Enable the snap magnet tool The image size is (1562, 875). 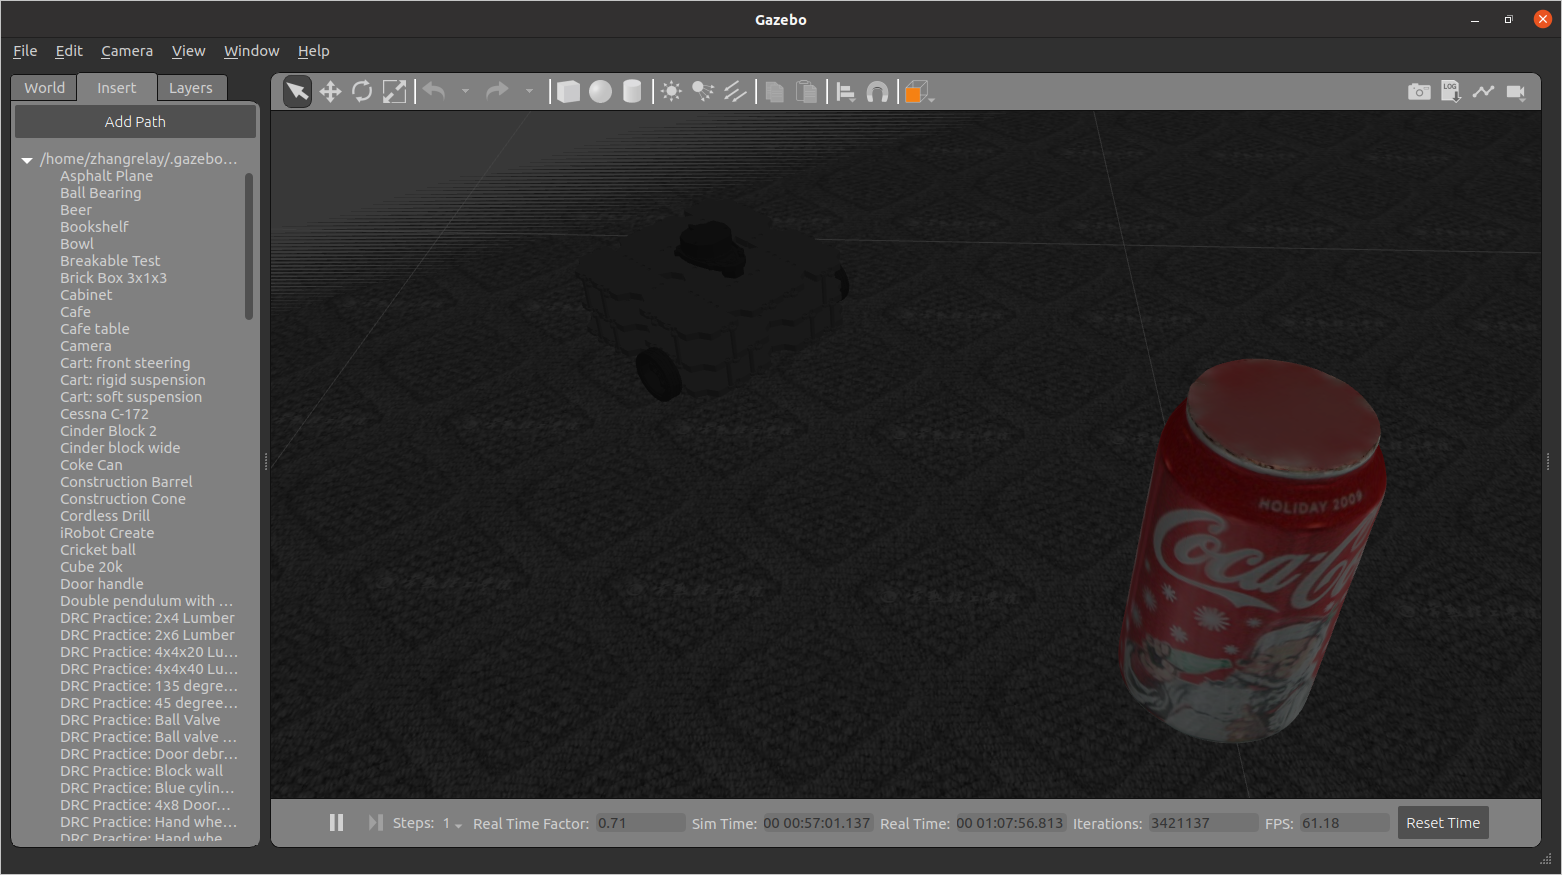coord(877,92)
